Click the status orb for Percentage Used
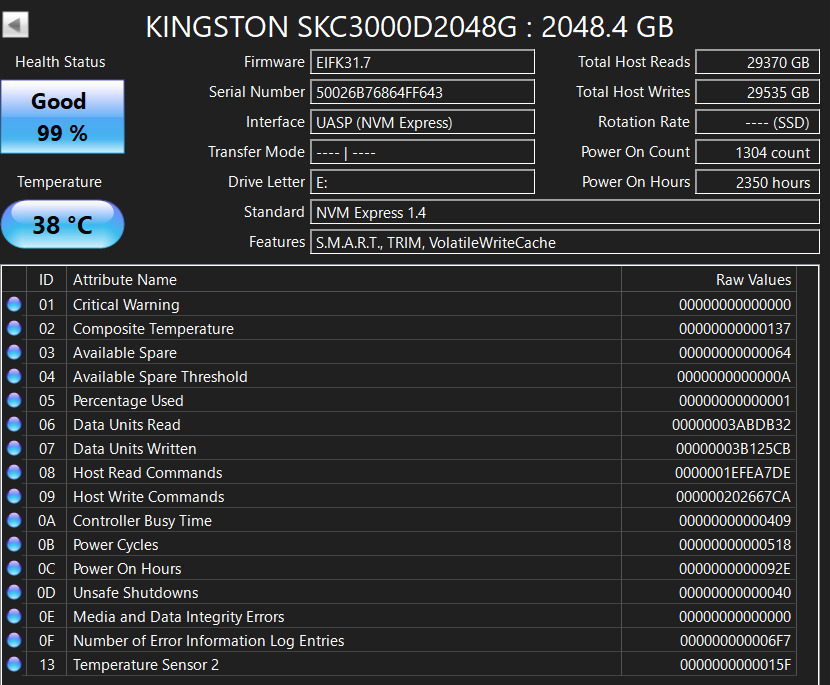The height and width of the screenshot is (685, 830). coord(14,400)
